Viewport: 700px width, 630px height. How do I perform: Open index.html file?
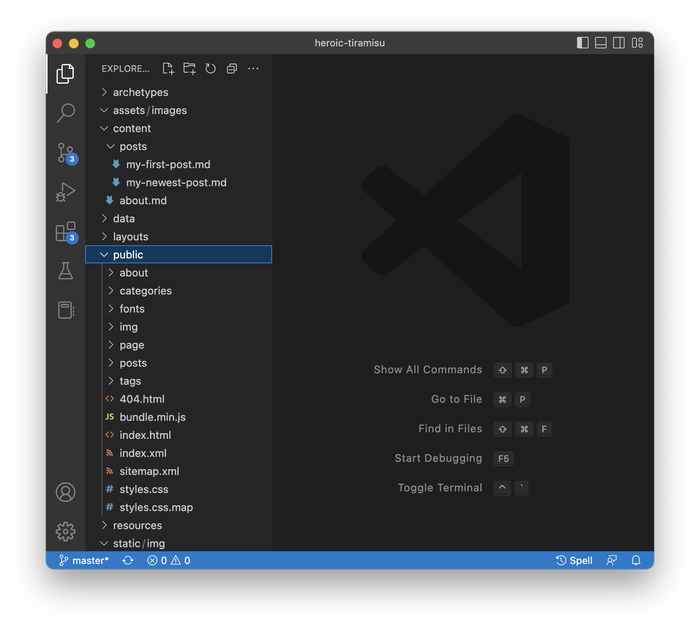[x=179, y=435]
